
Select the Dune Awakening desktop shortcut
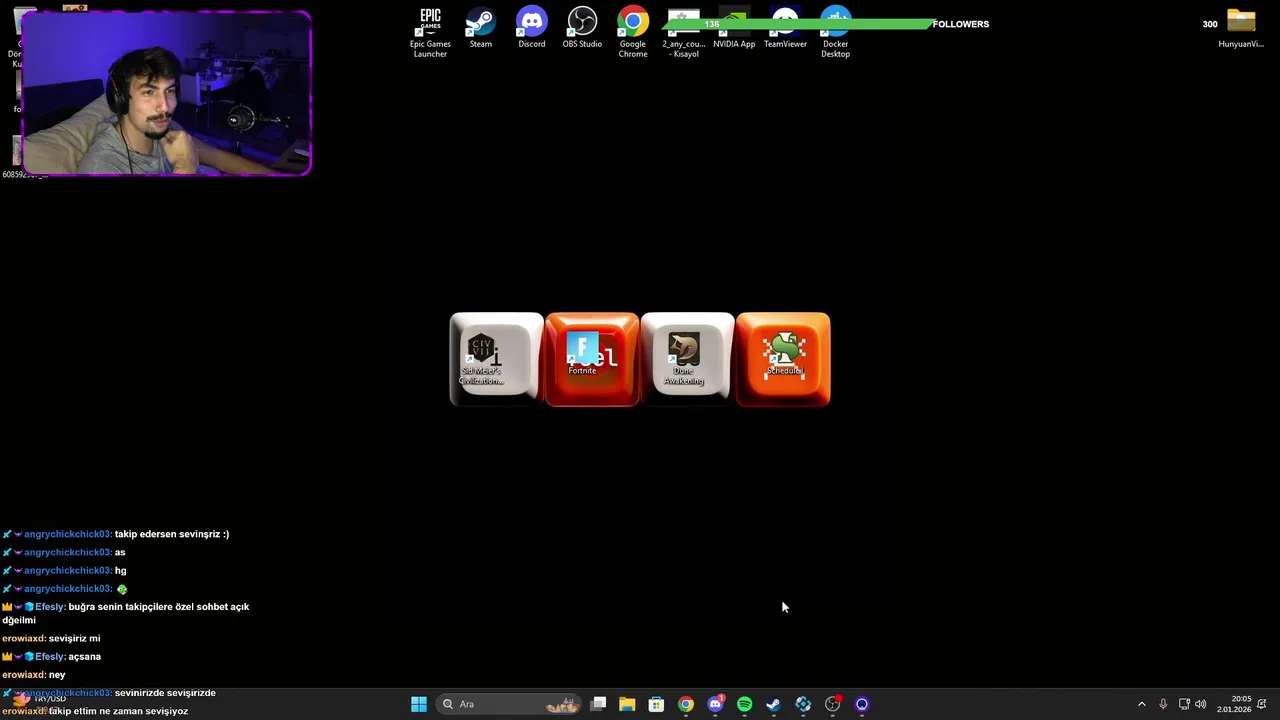(684, 360)
